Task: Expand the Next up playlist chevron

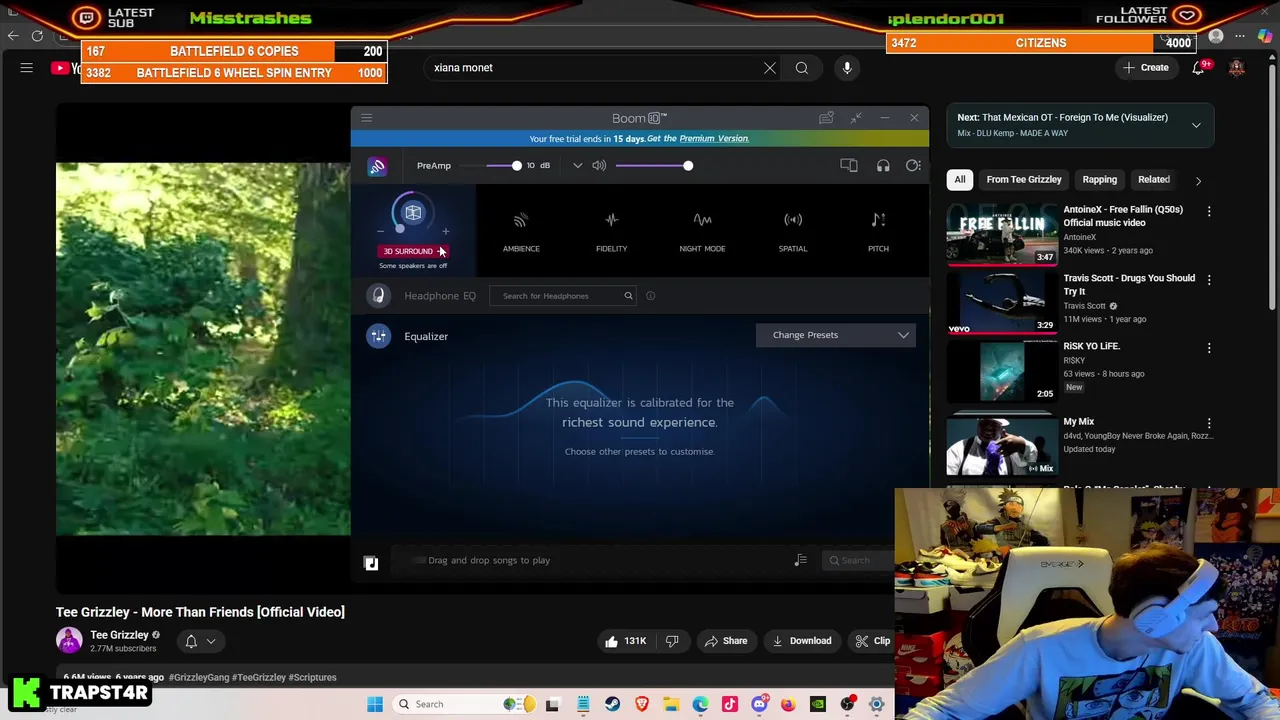Action: (1196, 125)
